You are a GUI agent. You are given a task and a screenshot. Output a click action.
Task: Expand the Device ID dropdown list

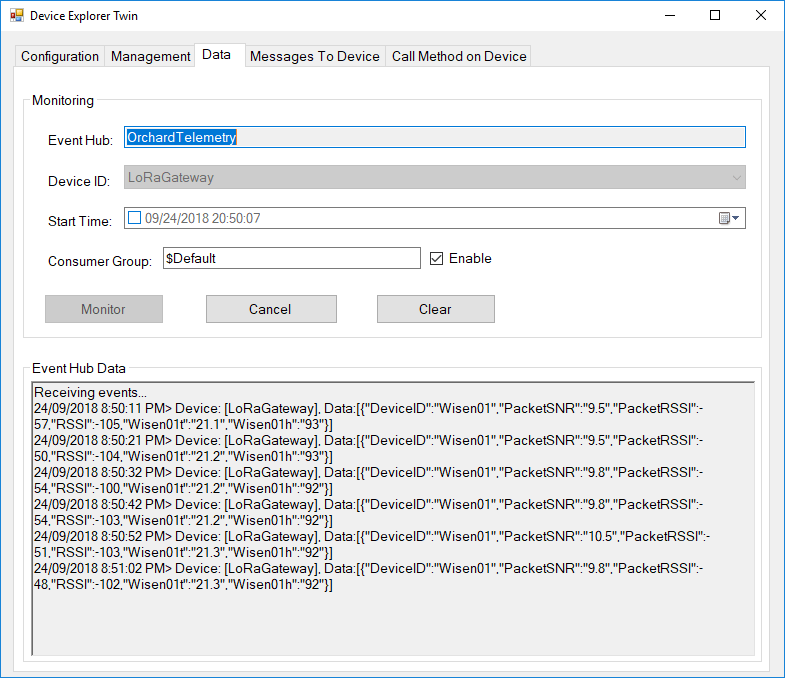click(737, 178)
